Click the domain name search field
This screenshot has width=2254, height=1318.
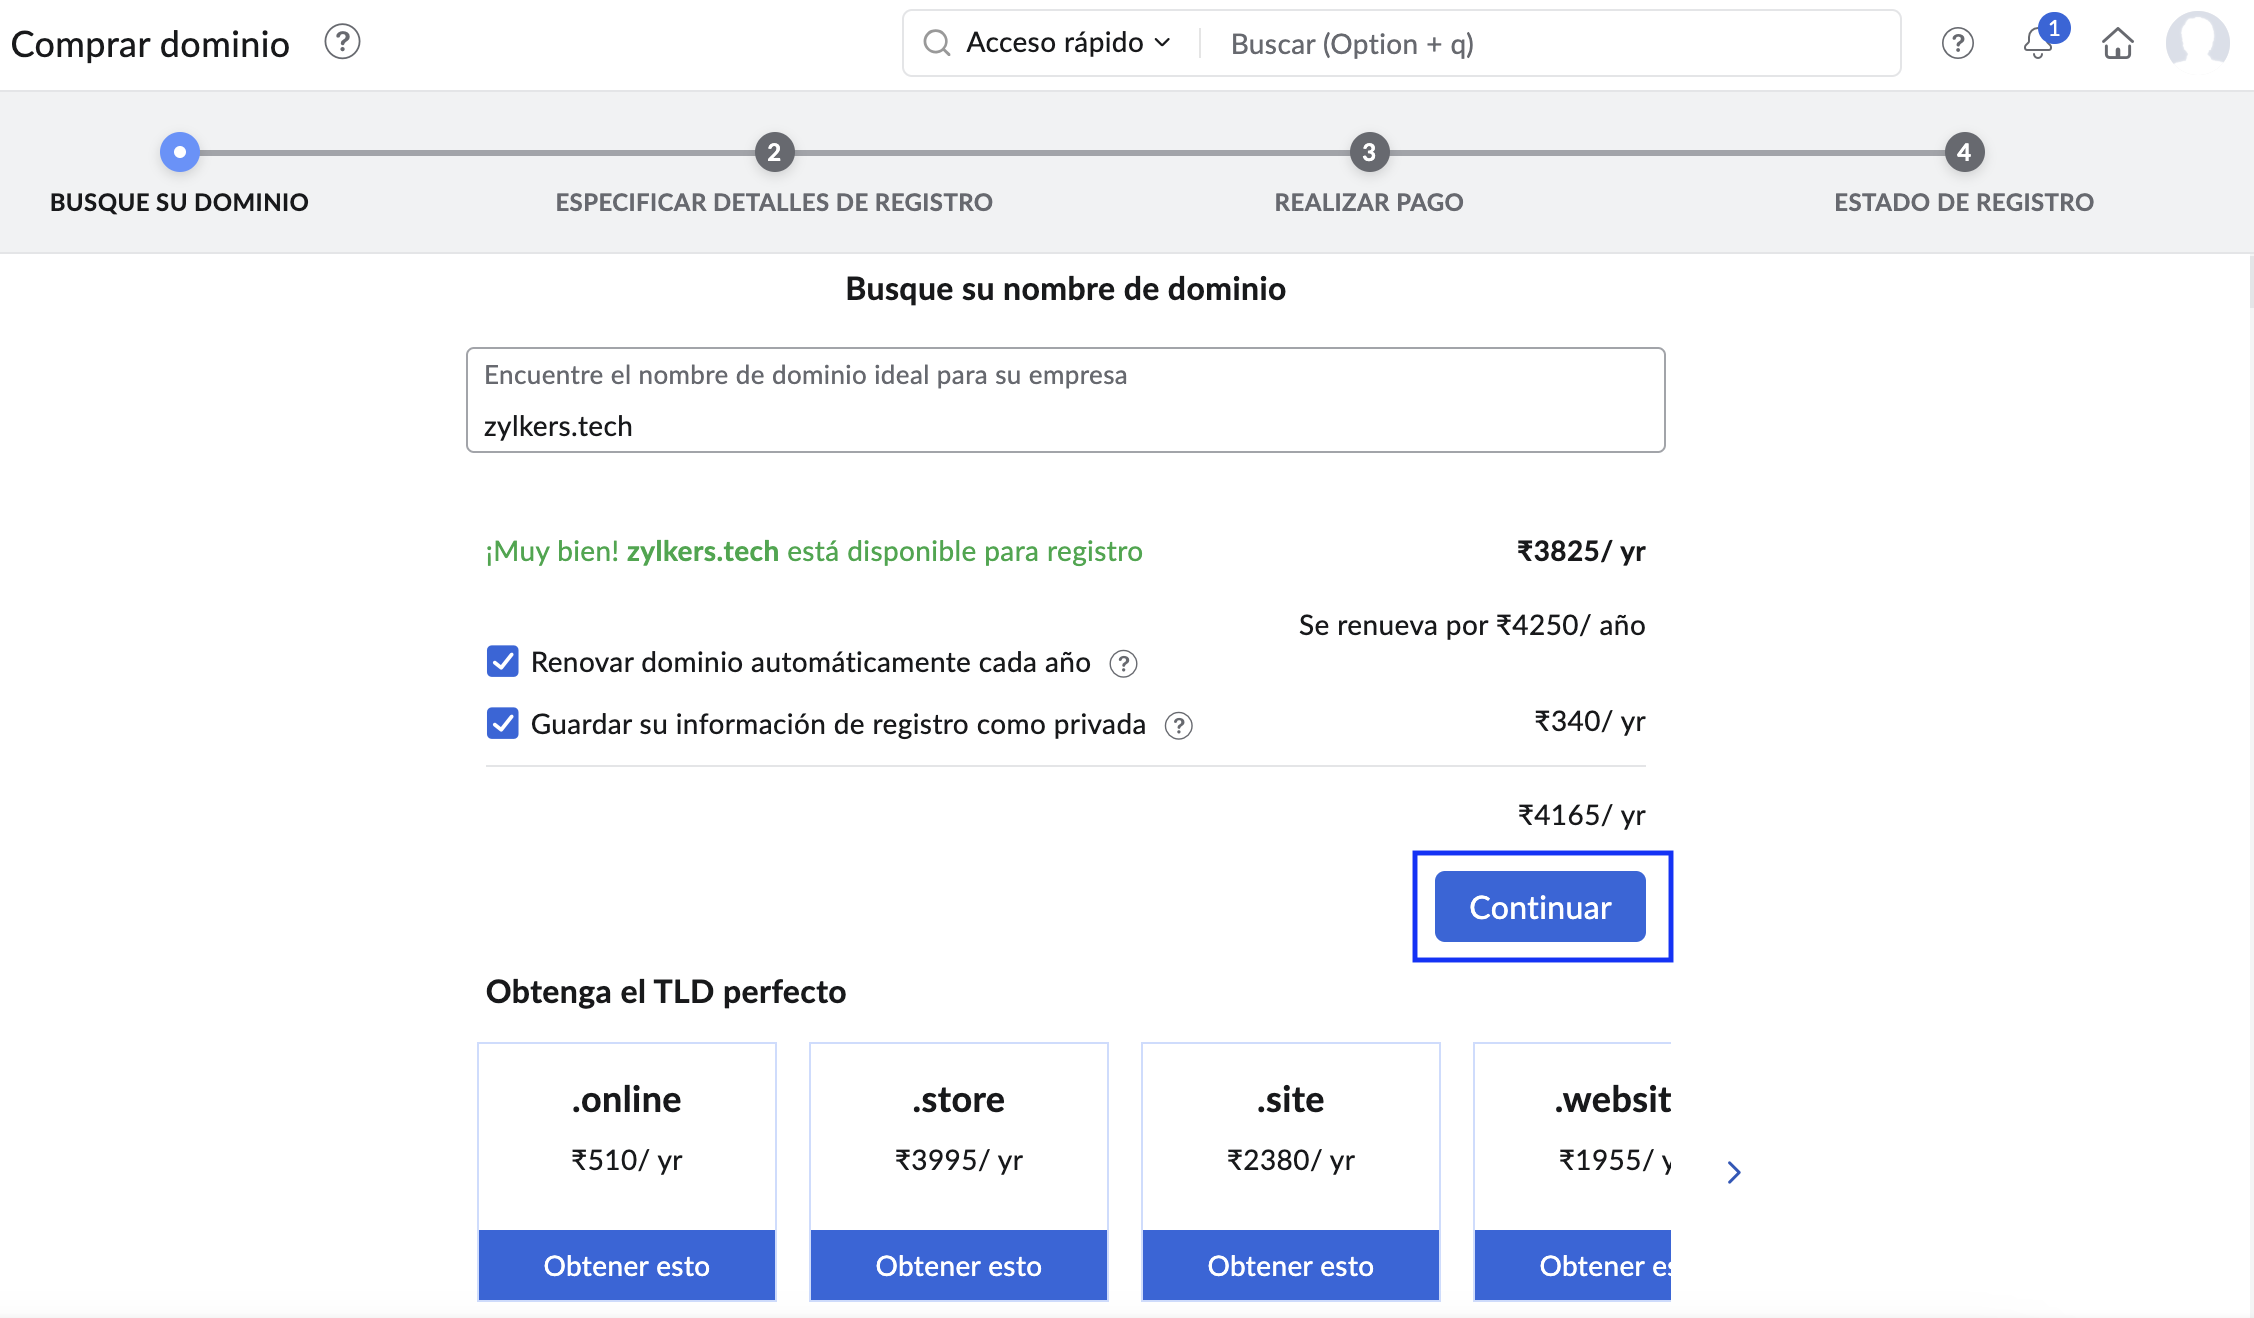pyautogui.click(x=1065, y=425)
